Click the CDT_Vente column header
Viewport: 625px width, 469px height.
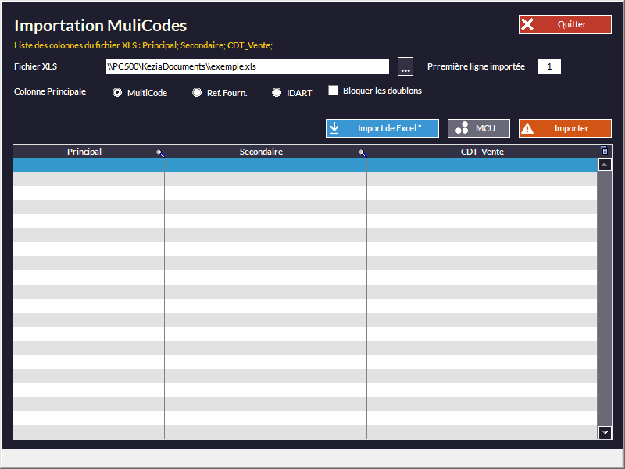pyautogui.click(x=481, y=152)
